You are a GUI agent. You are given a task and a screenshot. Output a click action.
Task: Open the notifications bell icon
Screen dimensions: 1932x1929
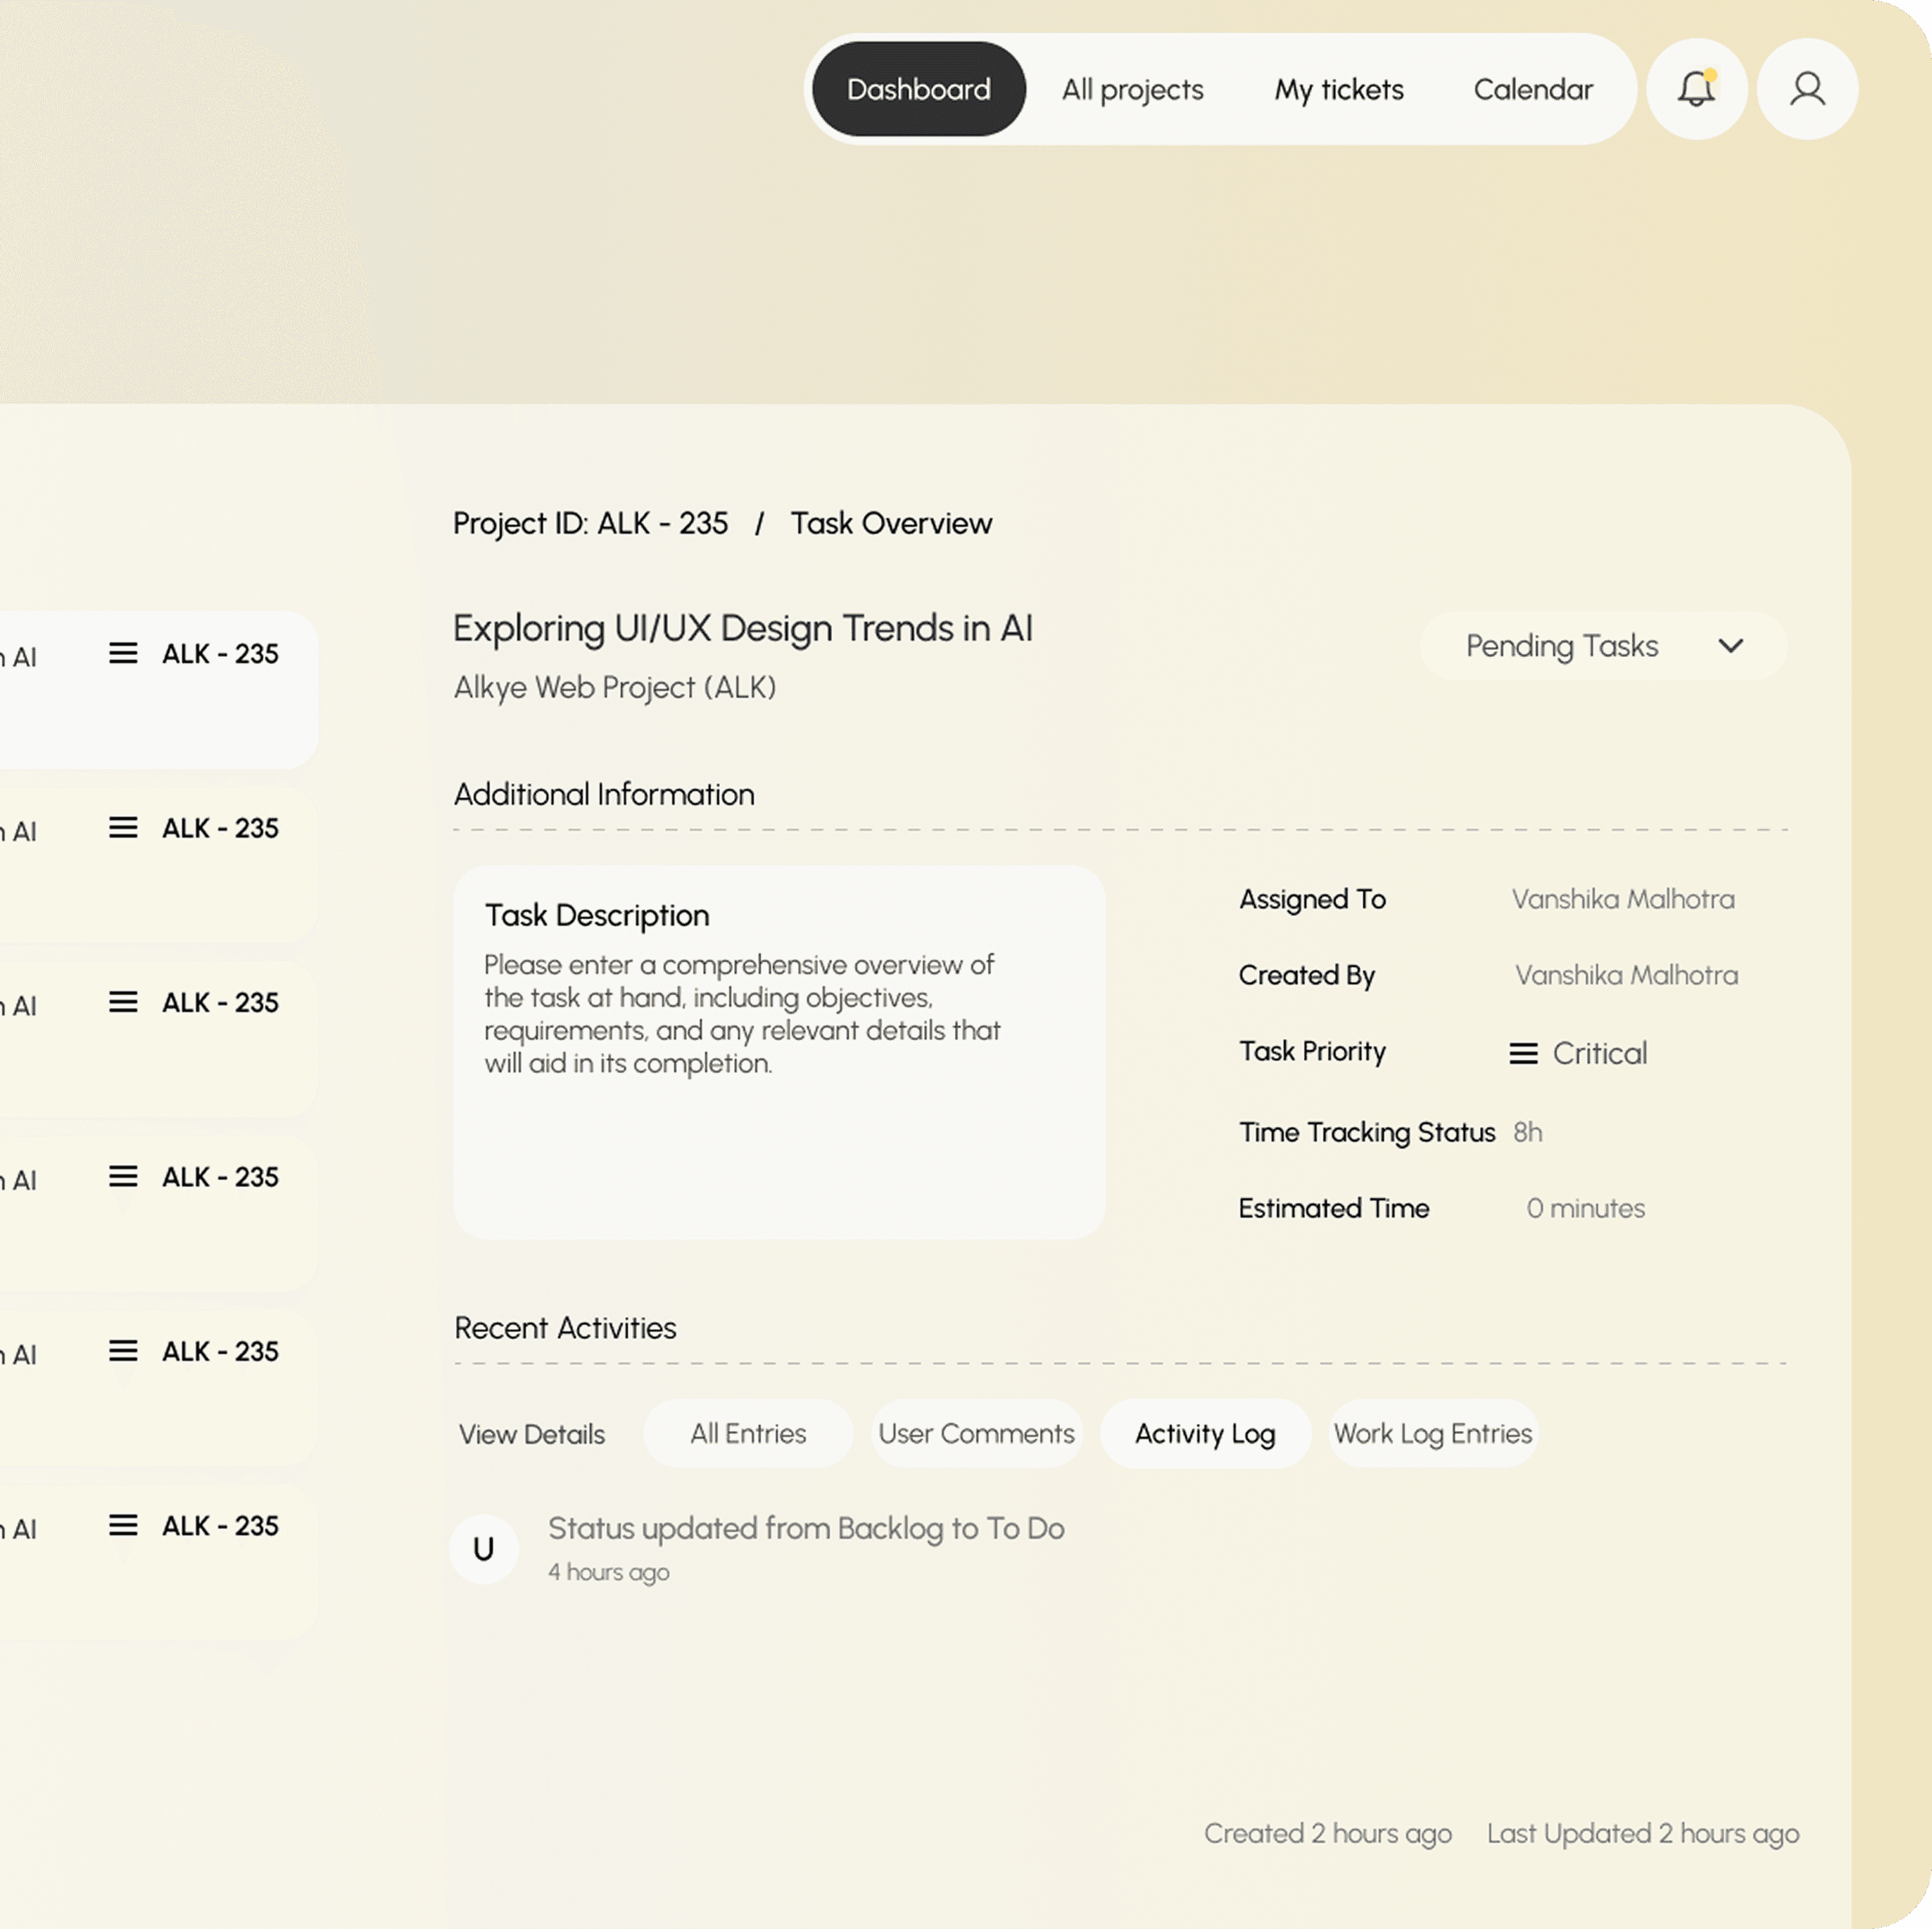click(x=1696, y=89)
